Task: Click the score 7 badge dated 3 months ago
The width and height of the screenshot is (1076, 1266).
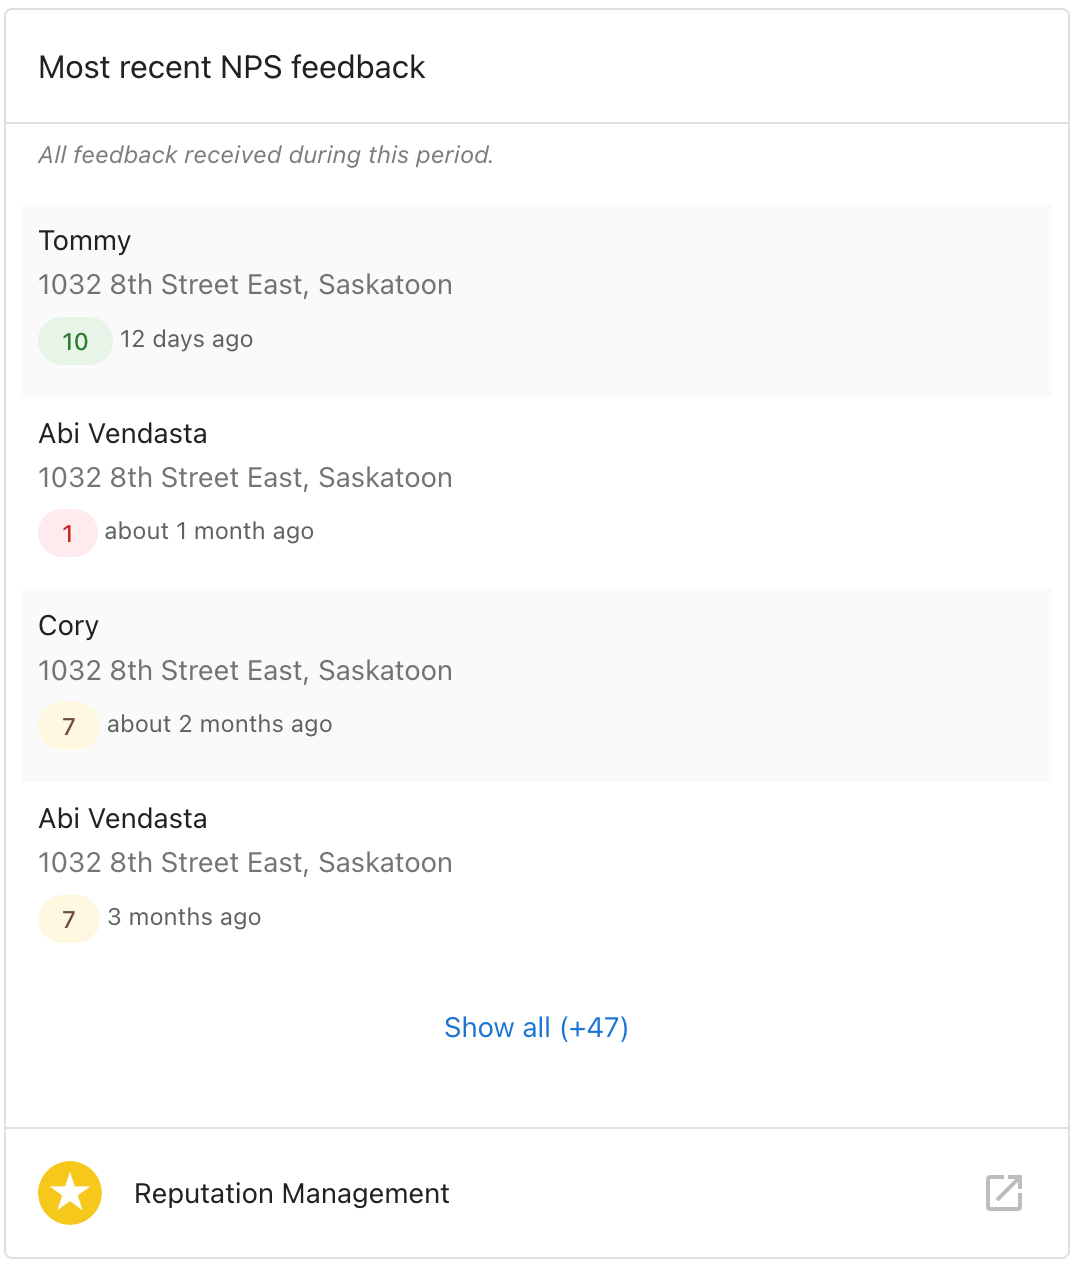Action: (x=68, y=919)
